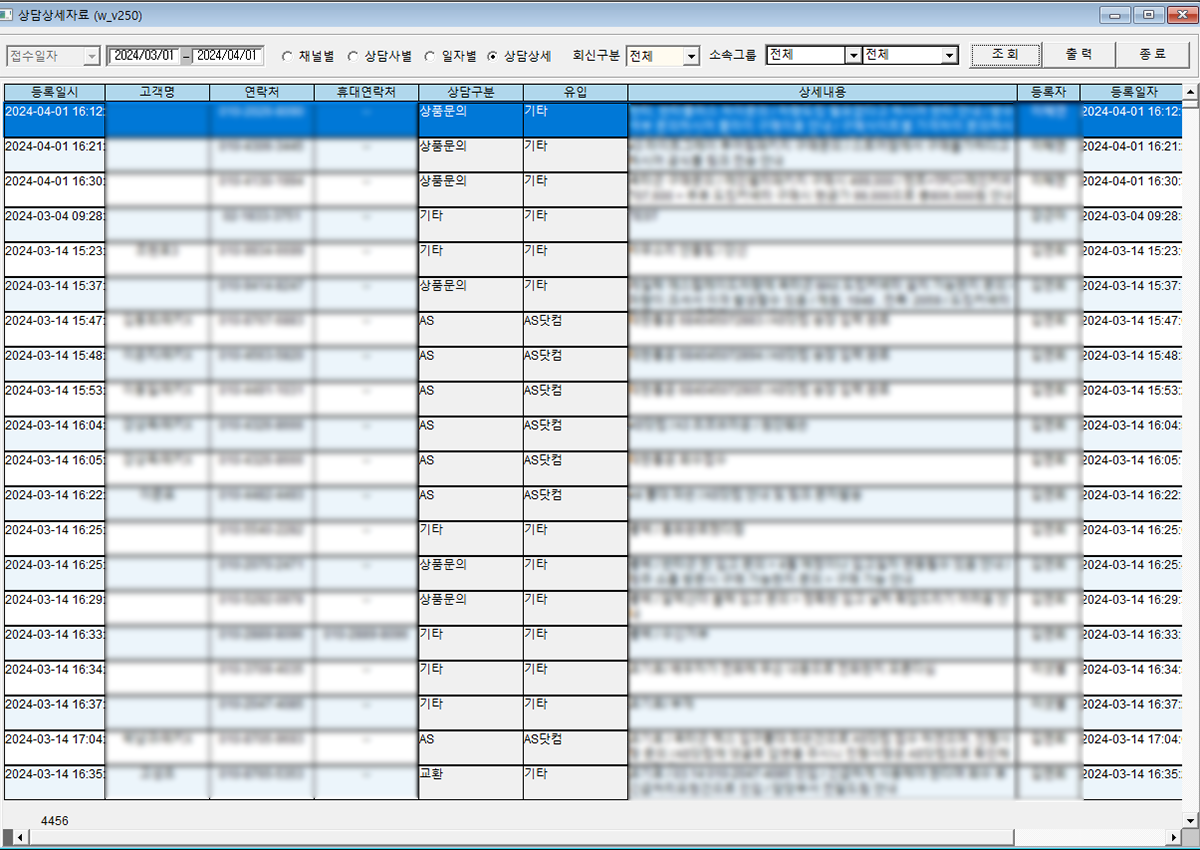
Task: Click the vertical scrollbar up arrow
Action: click(1190, 90)
